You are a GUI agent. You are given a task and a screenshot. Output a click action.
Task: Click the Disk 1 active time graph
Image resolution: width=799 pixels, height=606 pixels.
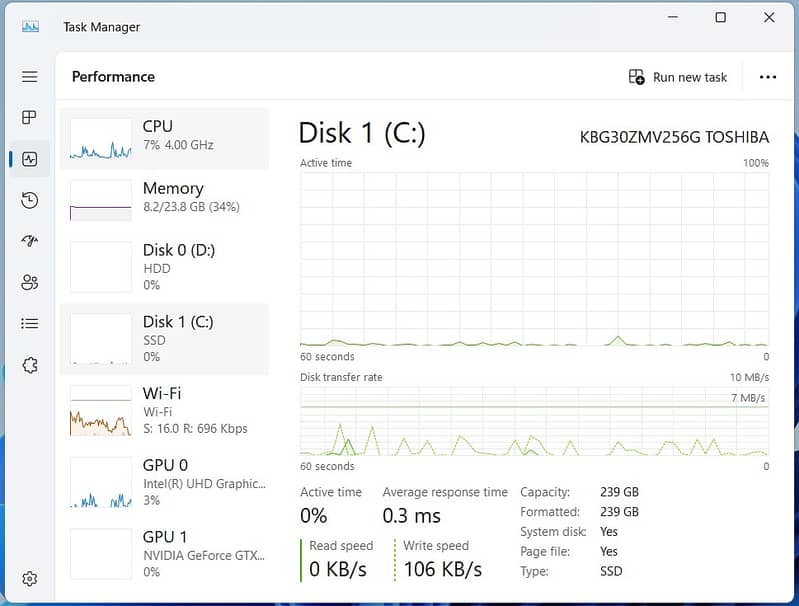pyautogui.click(x=534, y=260)
